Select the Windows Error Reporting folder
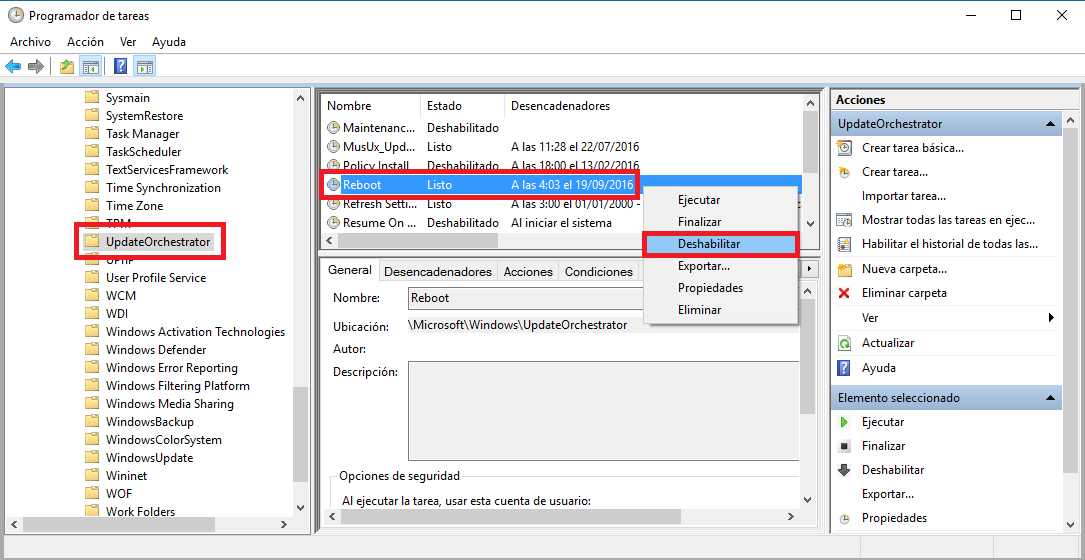The height and width of the screenshot is (560, 1085). [x=172, y=368]
